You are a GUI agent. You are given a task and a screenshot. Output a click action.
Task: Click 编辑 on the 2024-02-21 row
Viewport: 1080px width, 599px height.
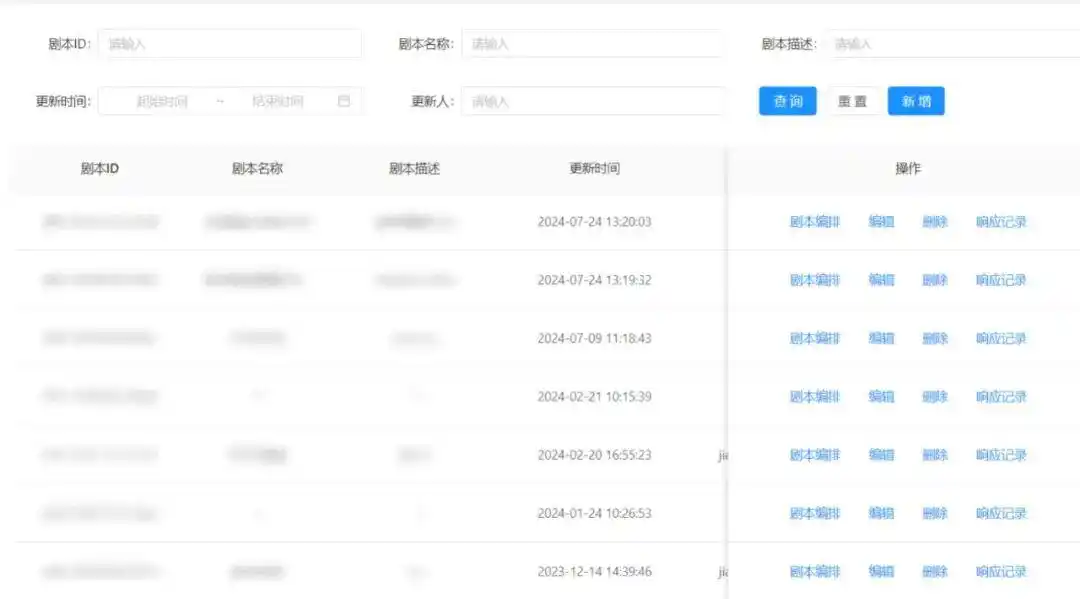[x=881, y=396]
